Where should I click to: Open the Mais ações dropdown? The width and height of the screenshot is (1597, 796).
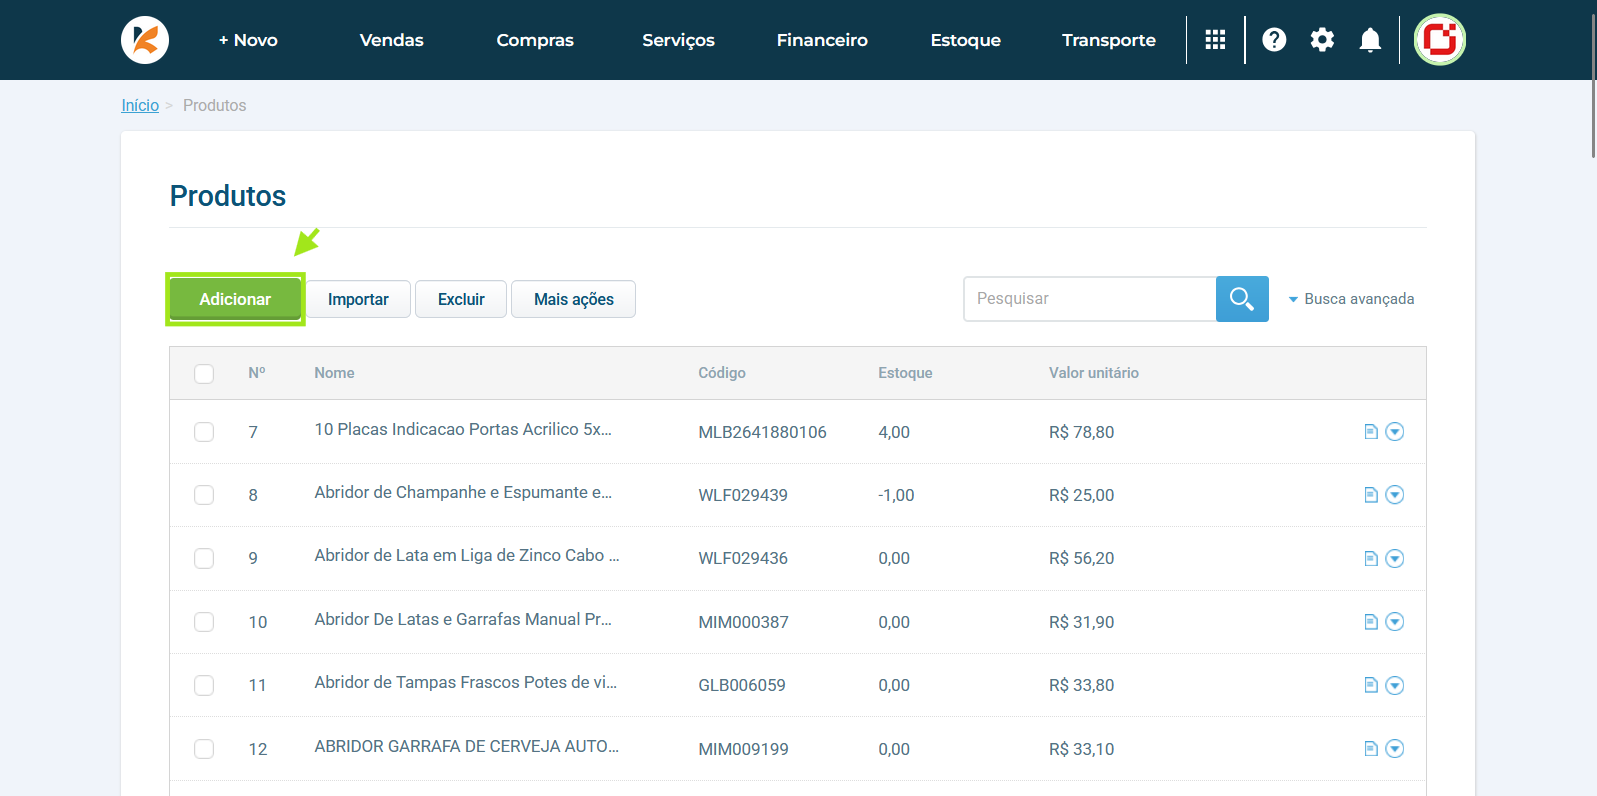[x=573, y=299]
